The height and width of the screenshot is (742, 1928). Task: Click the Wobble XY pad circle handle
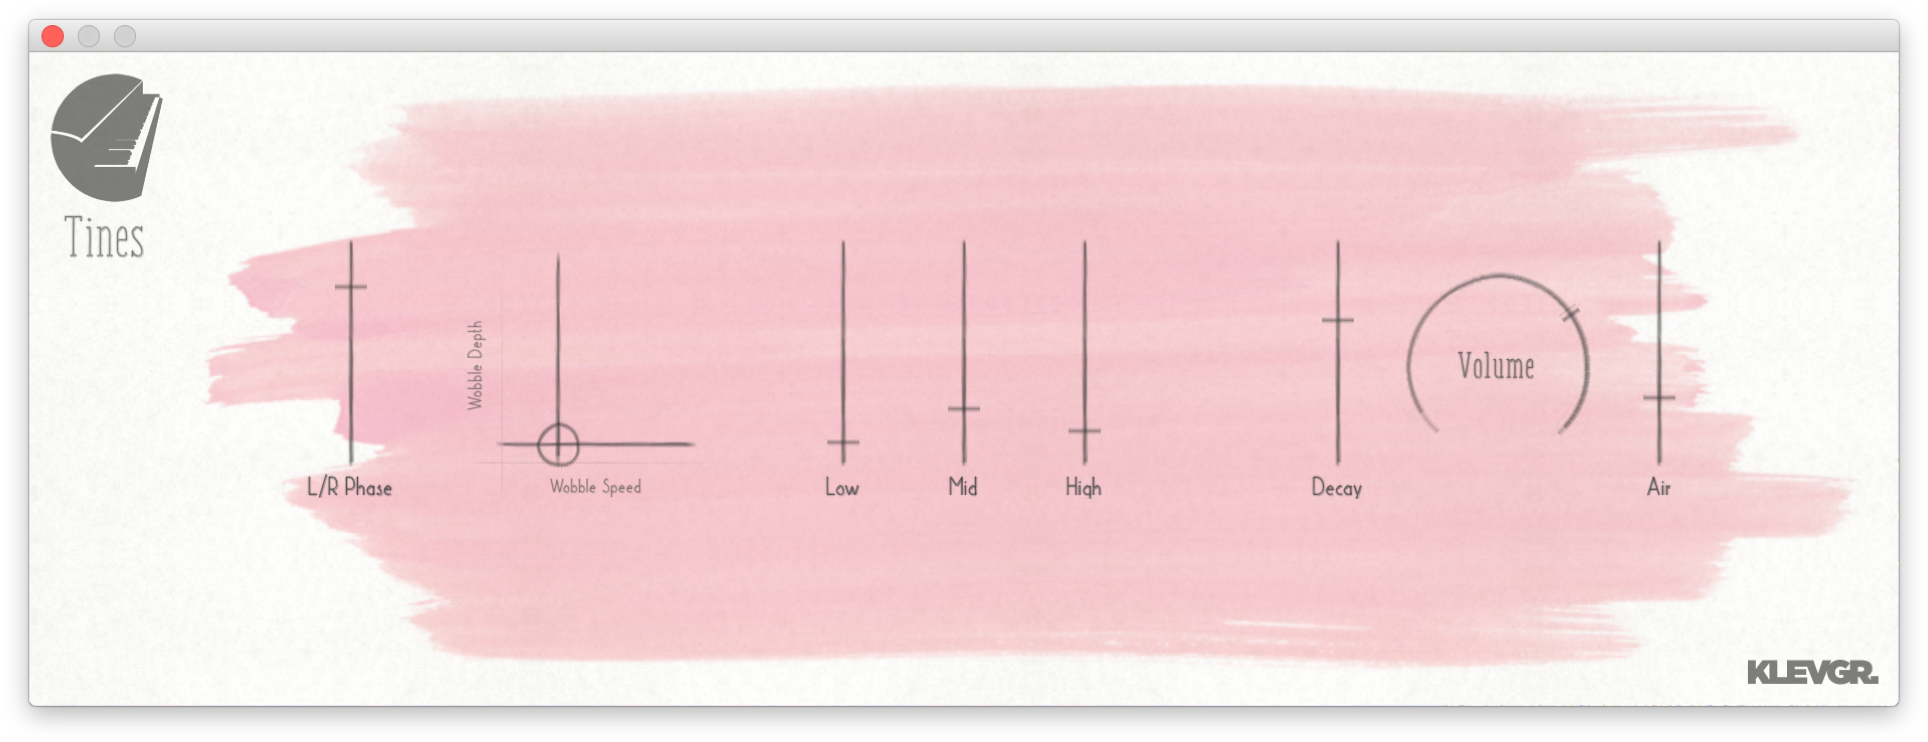pos(558,444)
